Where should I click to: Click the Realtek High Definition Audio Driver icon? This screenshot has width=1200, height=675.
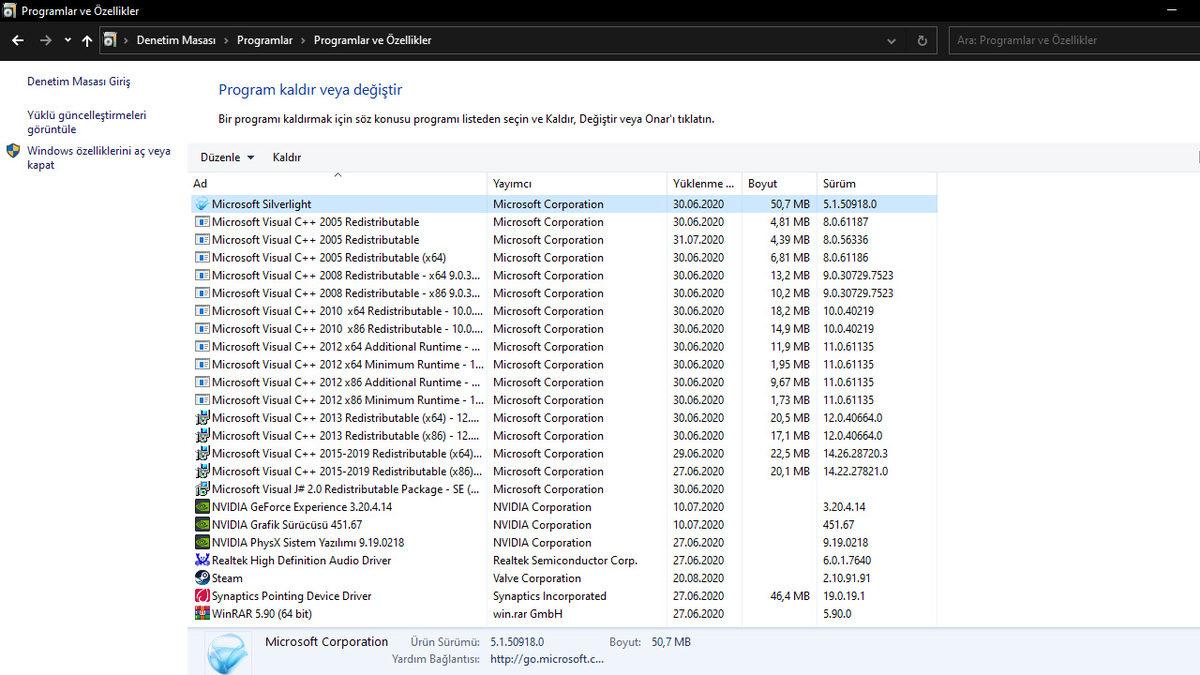point(201,560)
